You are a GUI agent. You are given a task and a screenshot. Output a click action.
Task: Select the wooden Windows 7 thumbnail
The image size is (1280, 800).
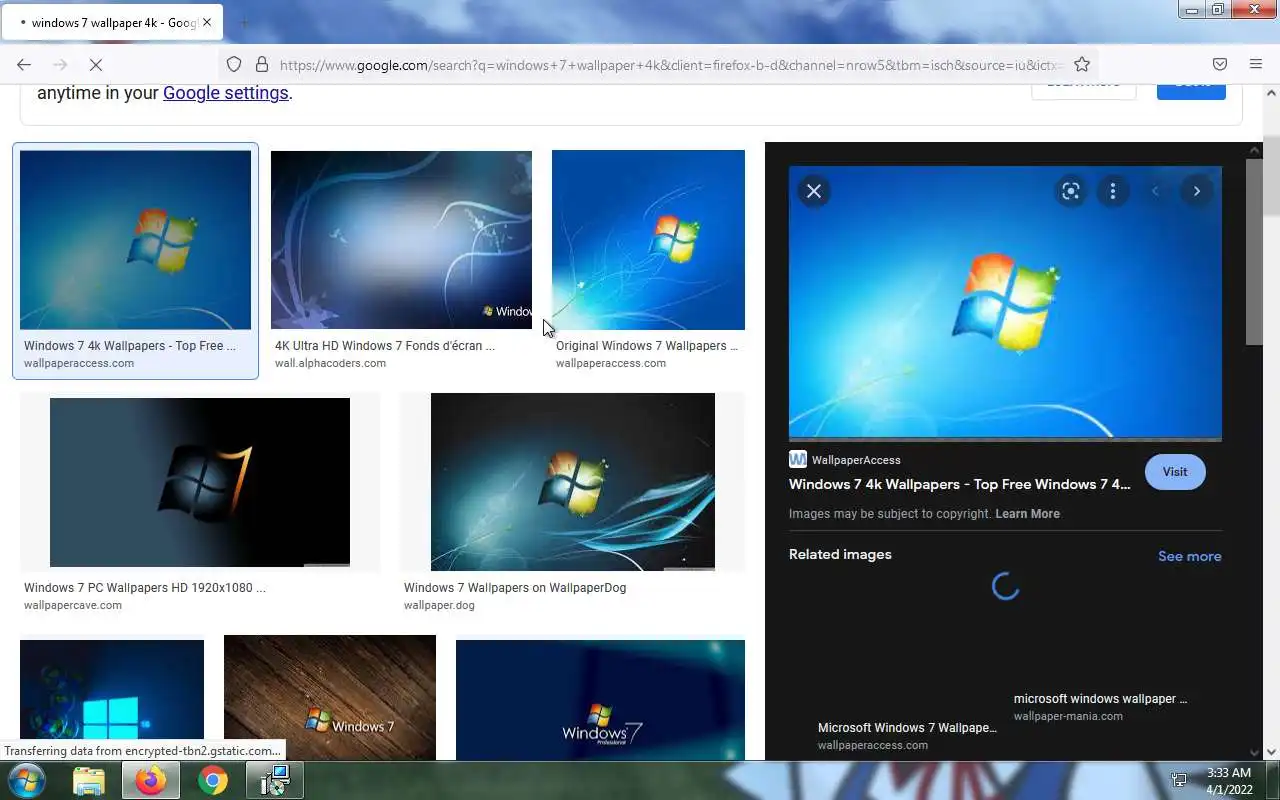(x=330, y=698)
